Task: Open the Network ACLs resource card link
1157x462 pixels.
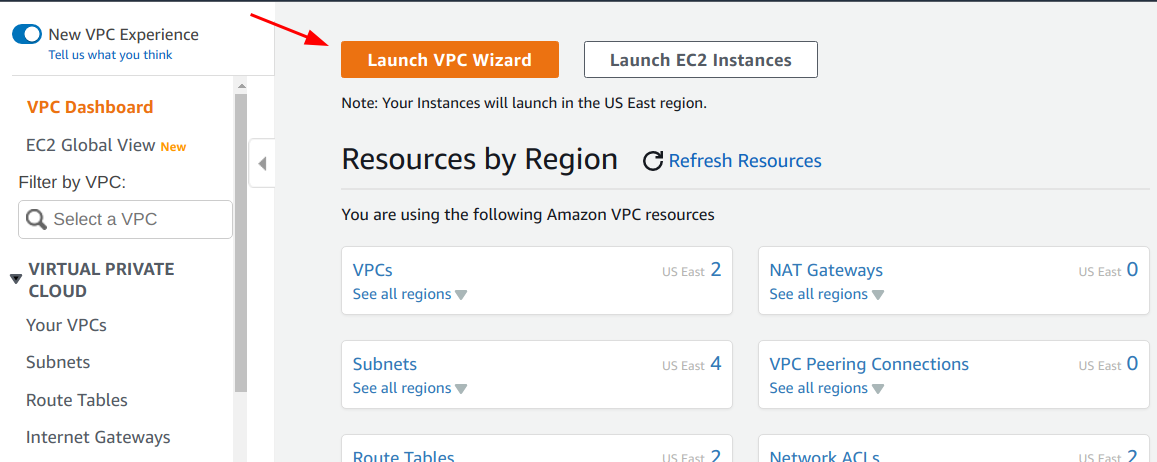Action: [x=824, y=456]
